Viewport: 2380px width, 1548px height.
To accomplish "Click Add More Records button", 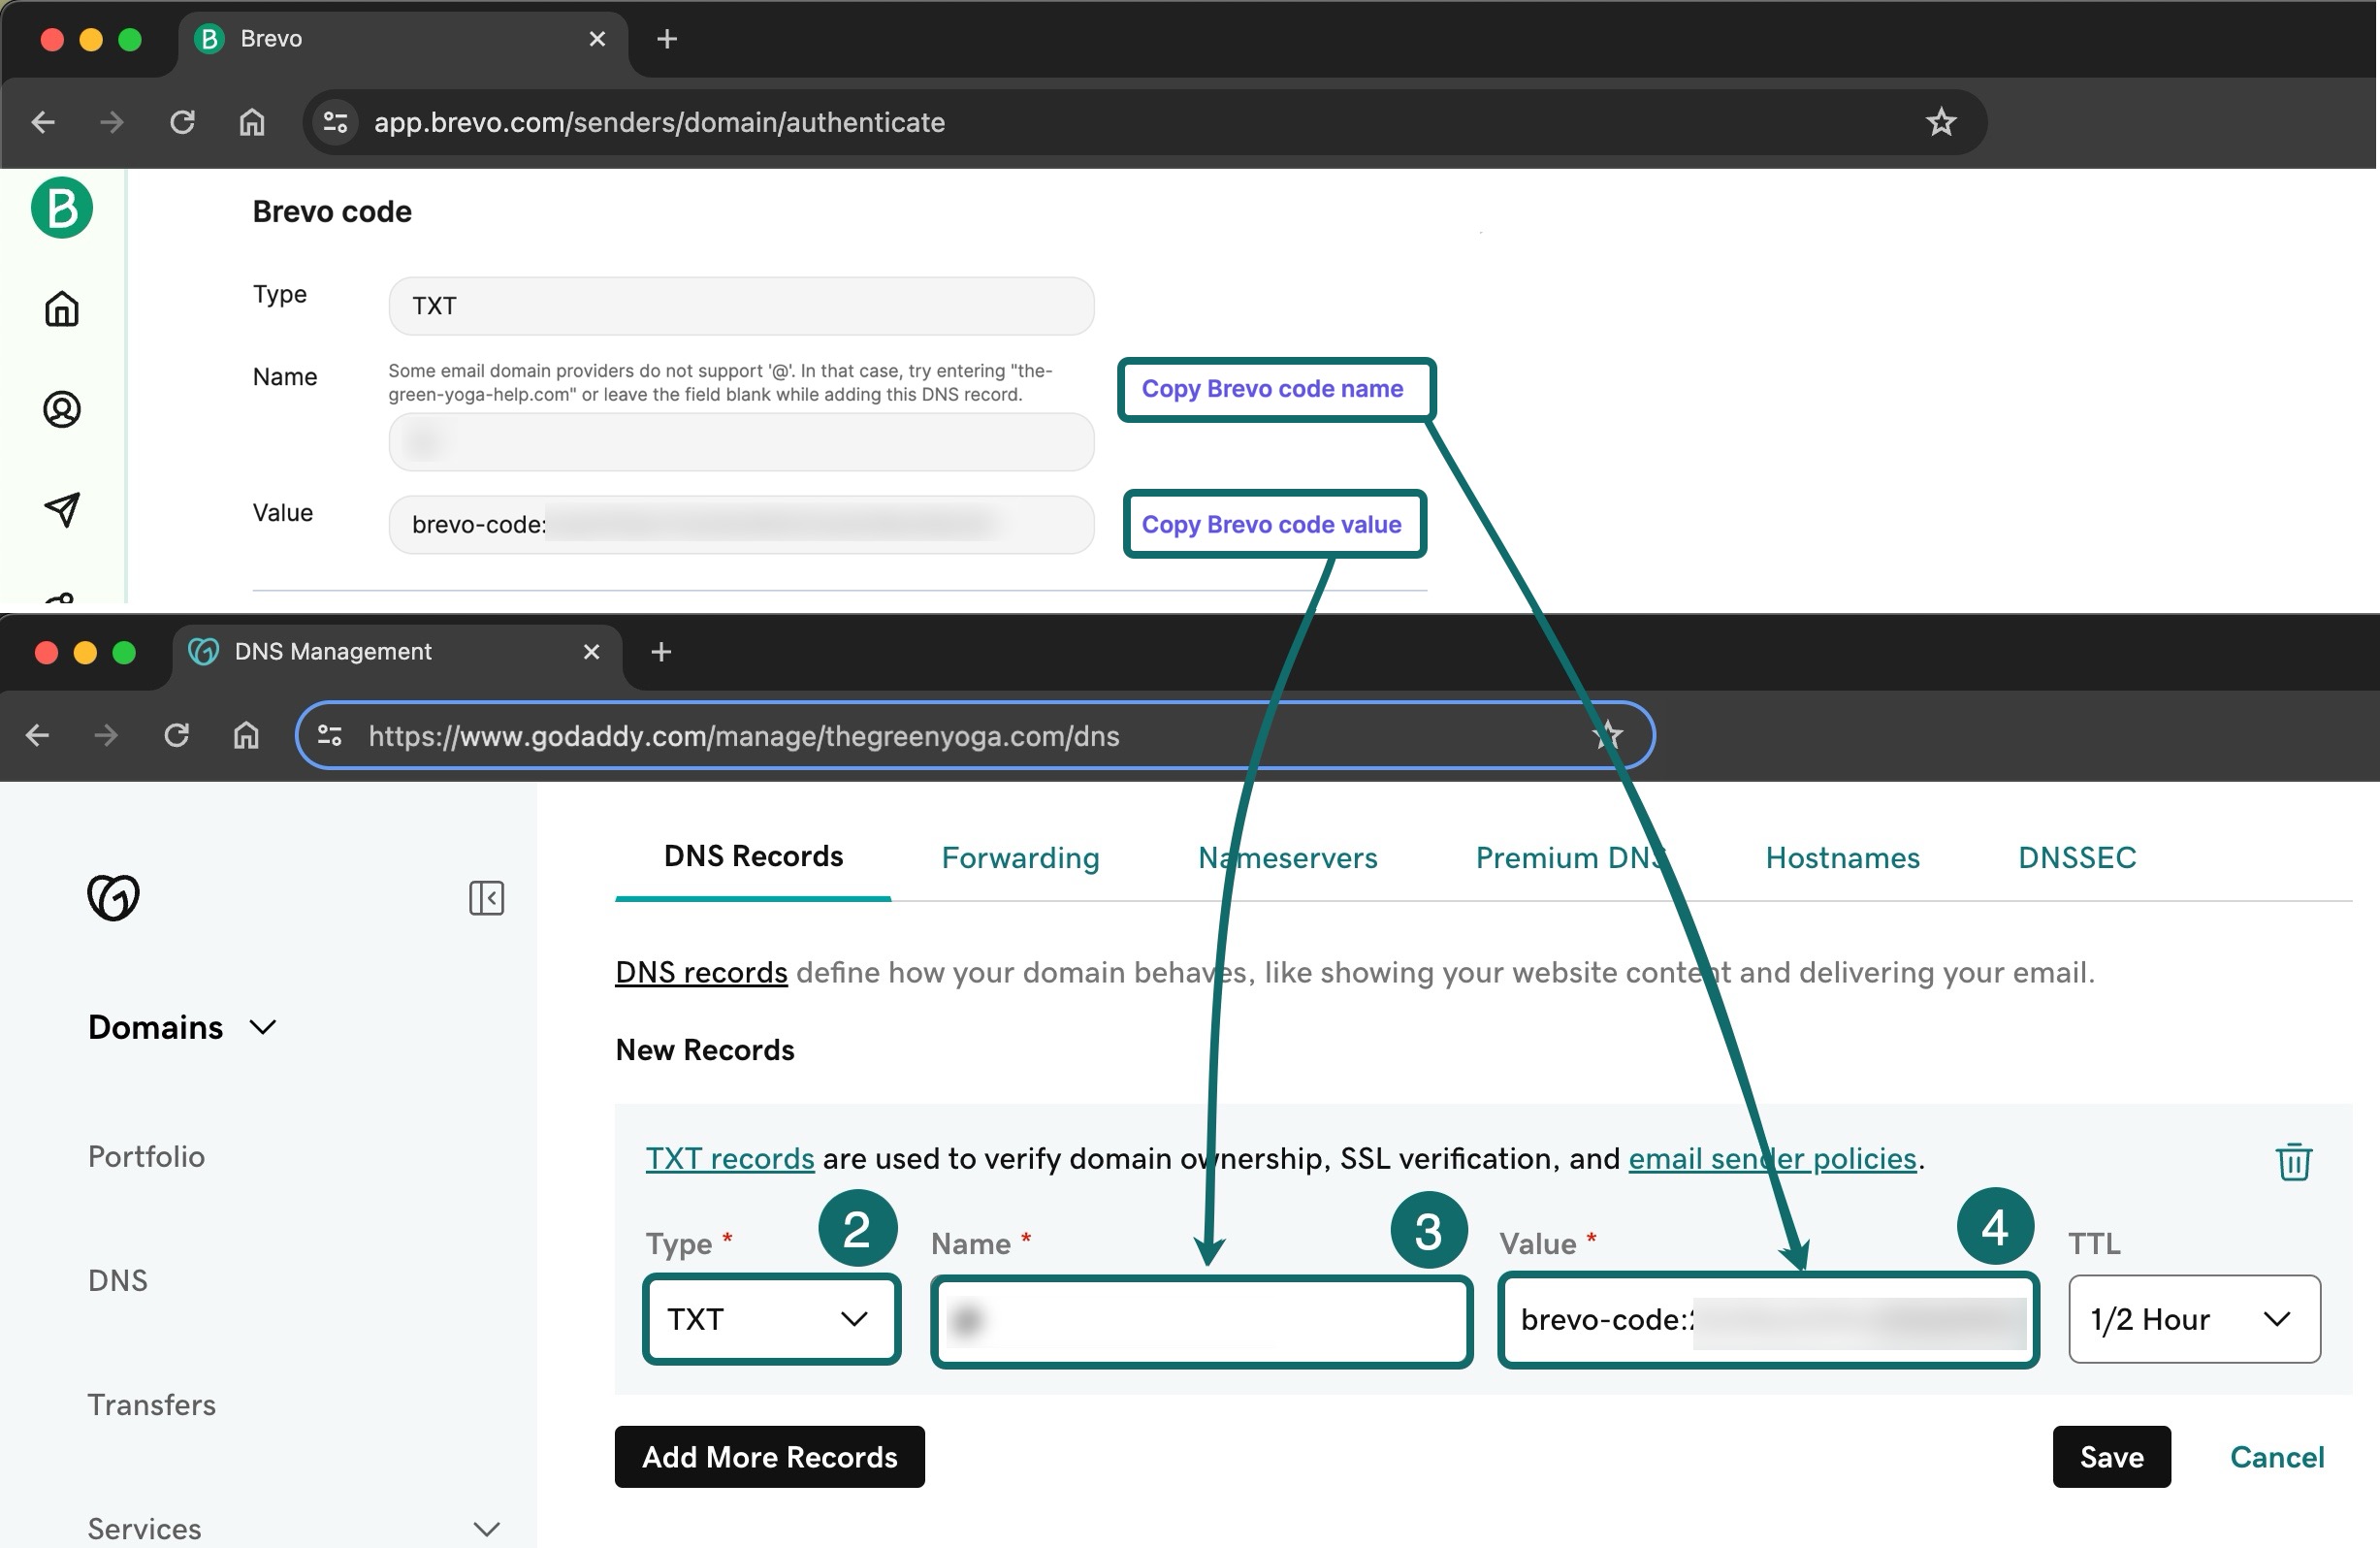I will pyautogui.click(x=769, y=1457).
